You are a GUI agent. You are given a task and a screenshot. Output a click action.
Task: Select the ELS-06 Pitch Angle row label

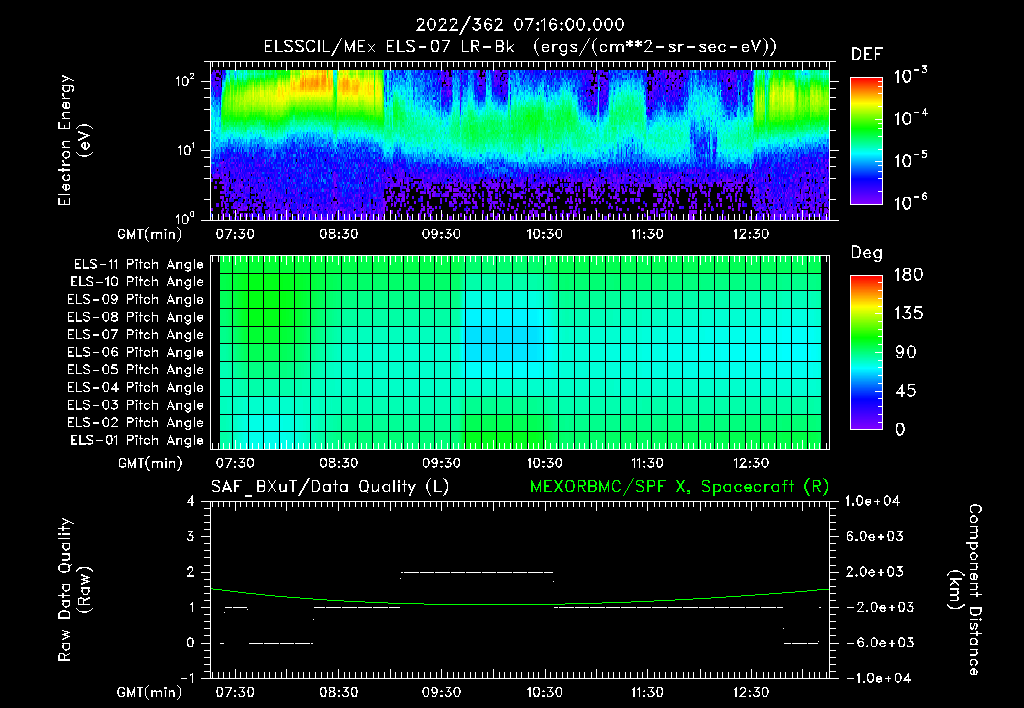[x=135, y=353]
